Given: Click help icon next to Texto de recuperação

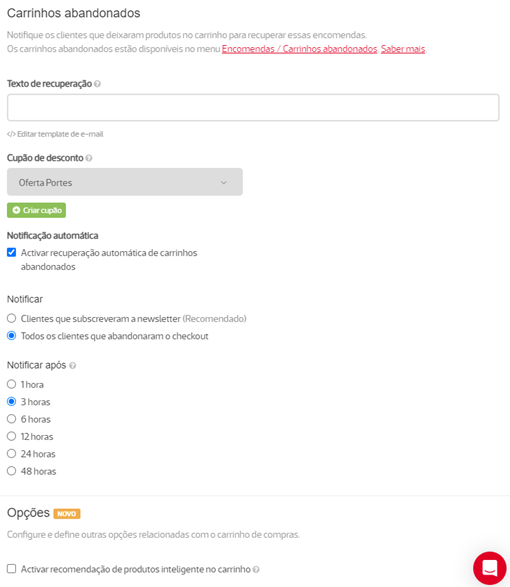Looking at the screenshot, I should 97,84.
